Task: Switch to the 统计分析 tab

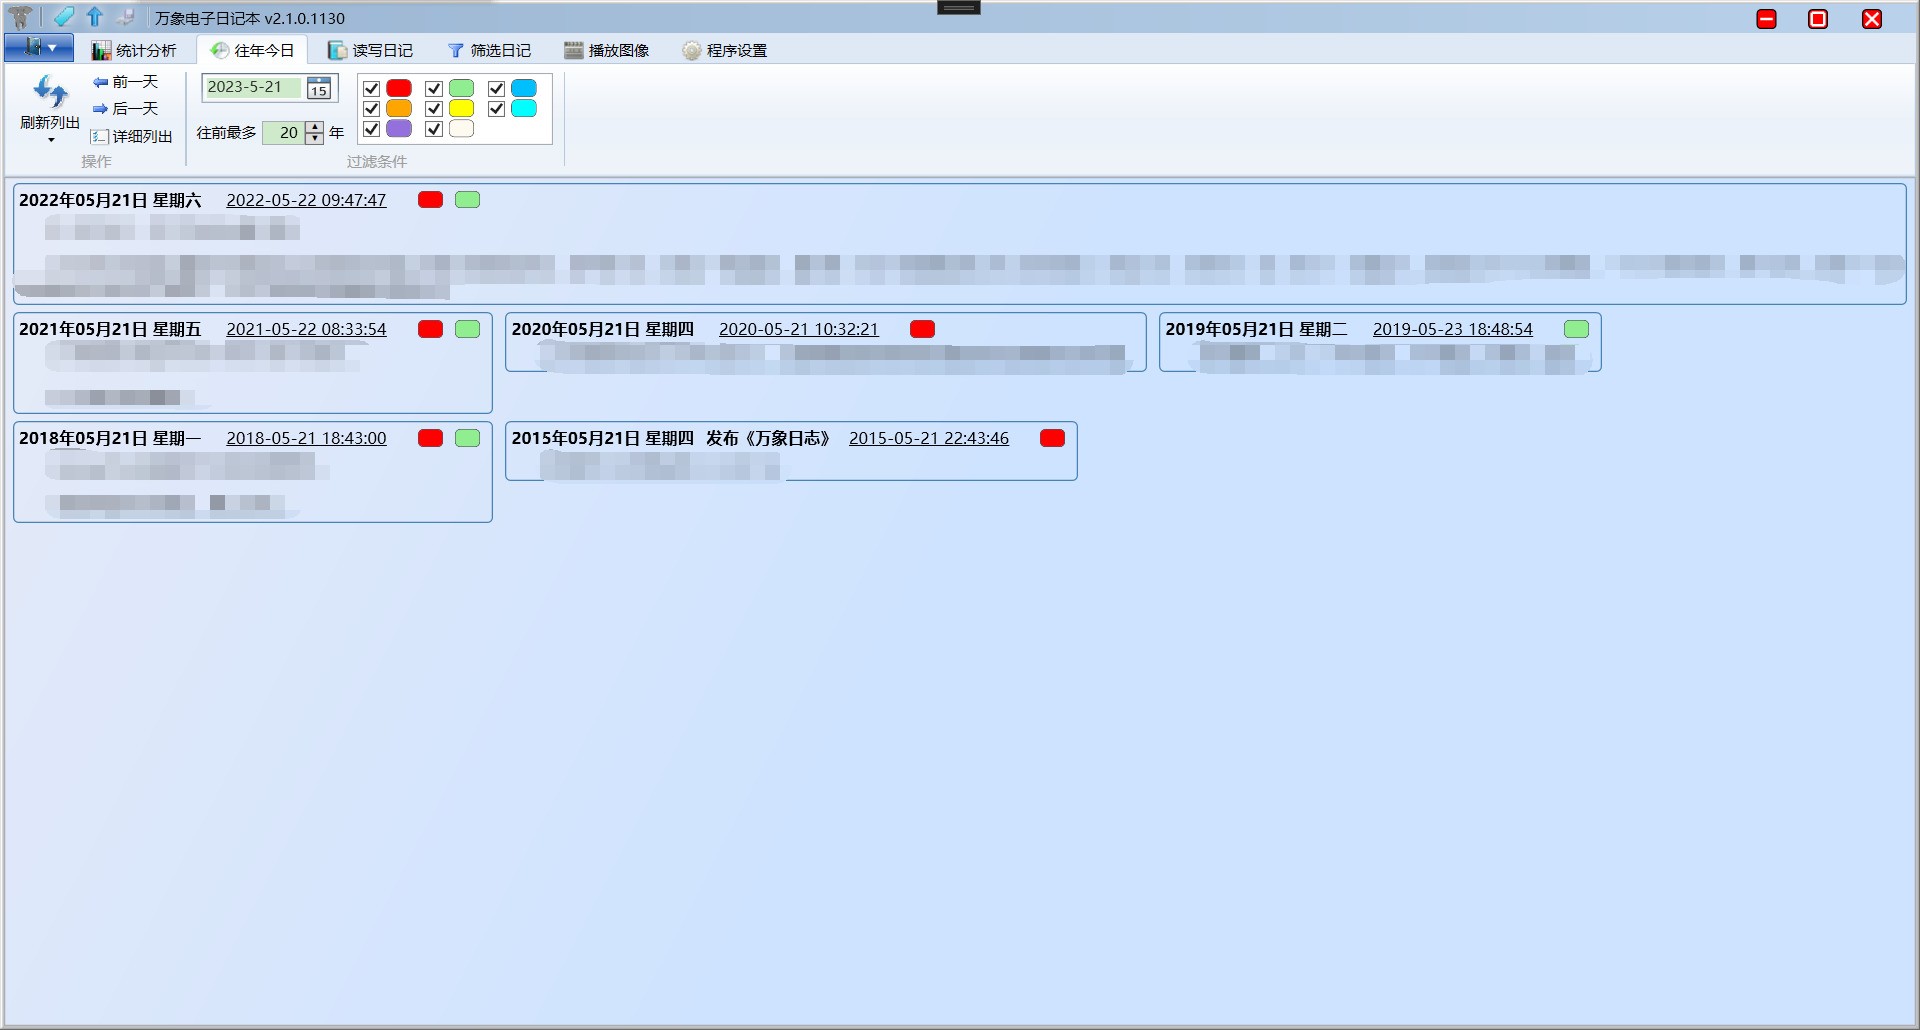Action: point(134,50)
